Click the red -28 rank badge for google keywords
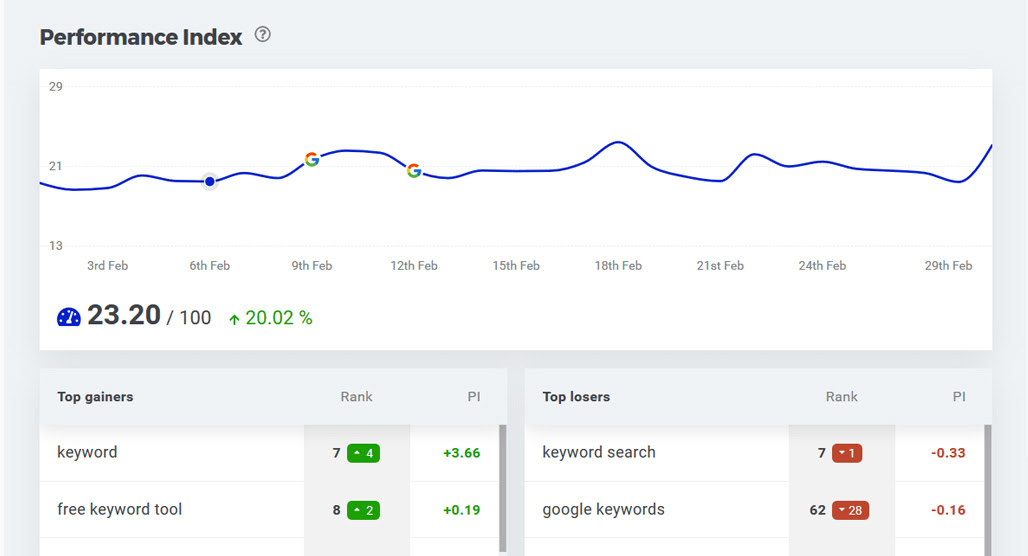Image resolution: width=1028 pixels, height=556 pixels. pos(850,510)
